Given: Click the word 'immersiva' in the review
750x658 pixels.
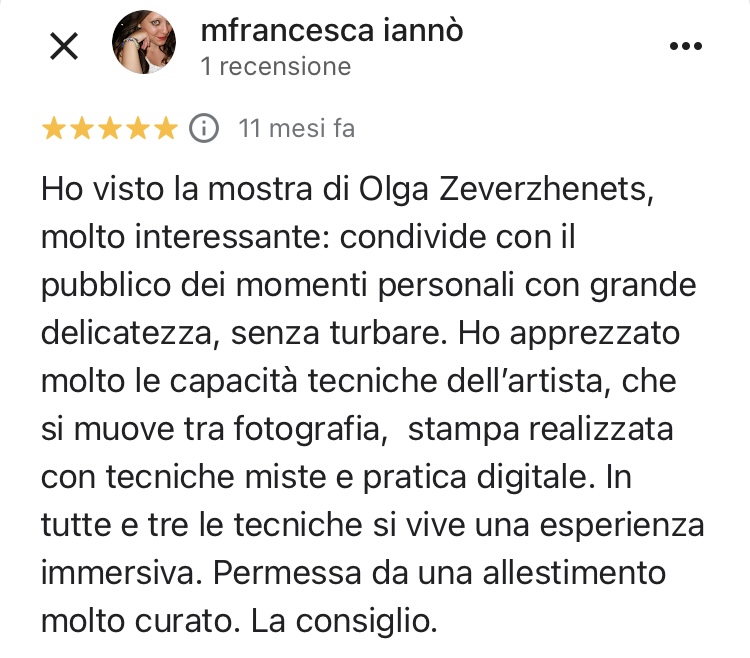Looking at the screenshot, I should click(x=118, y=573).
